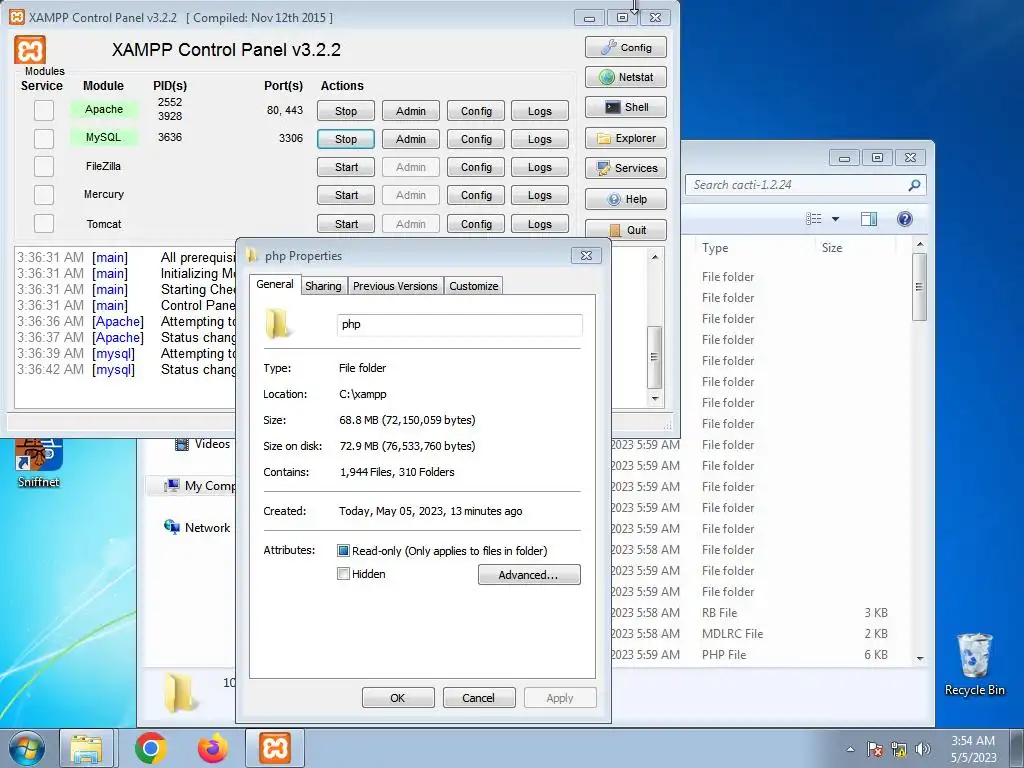This screenshot has width=1024, height=768.
Task: Click the search magnifier in the cacti-1.2.24 window
Action: point(914,185)
